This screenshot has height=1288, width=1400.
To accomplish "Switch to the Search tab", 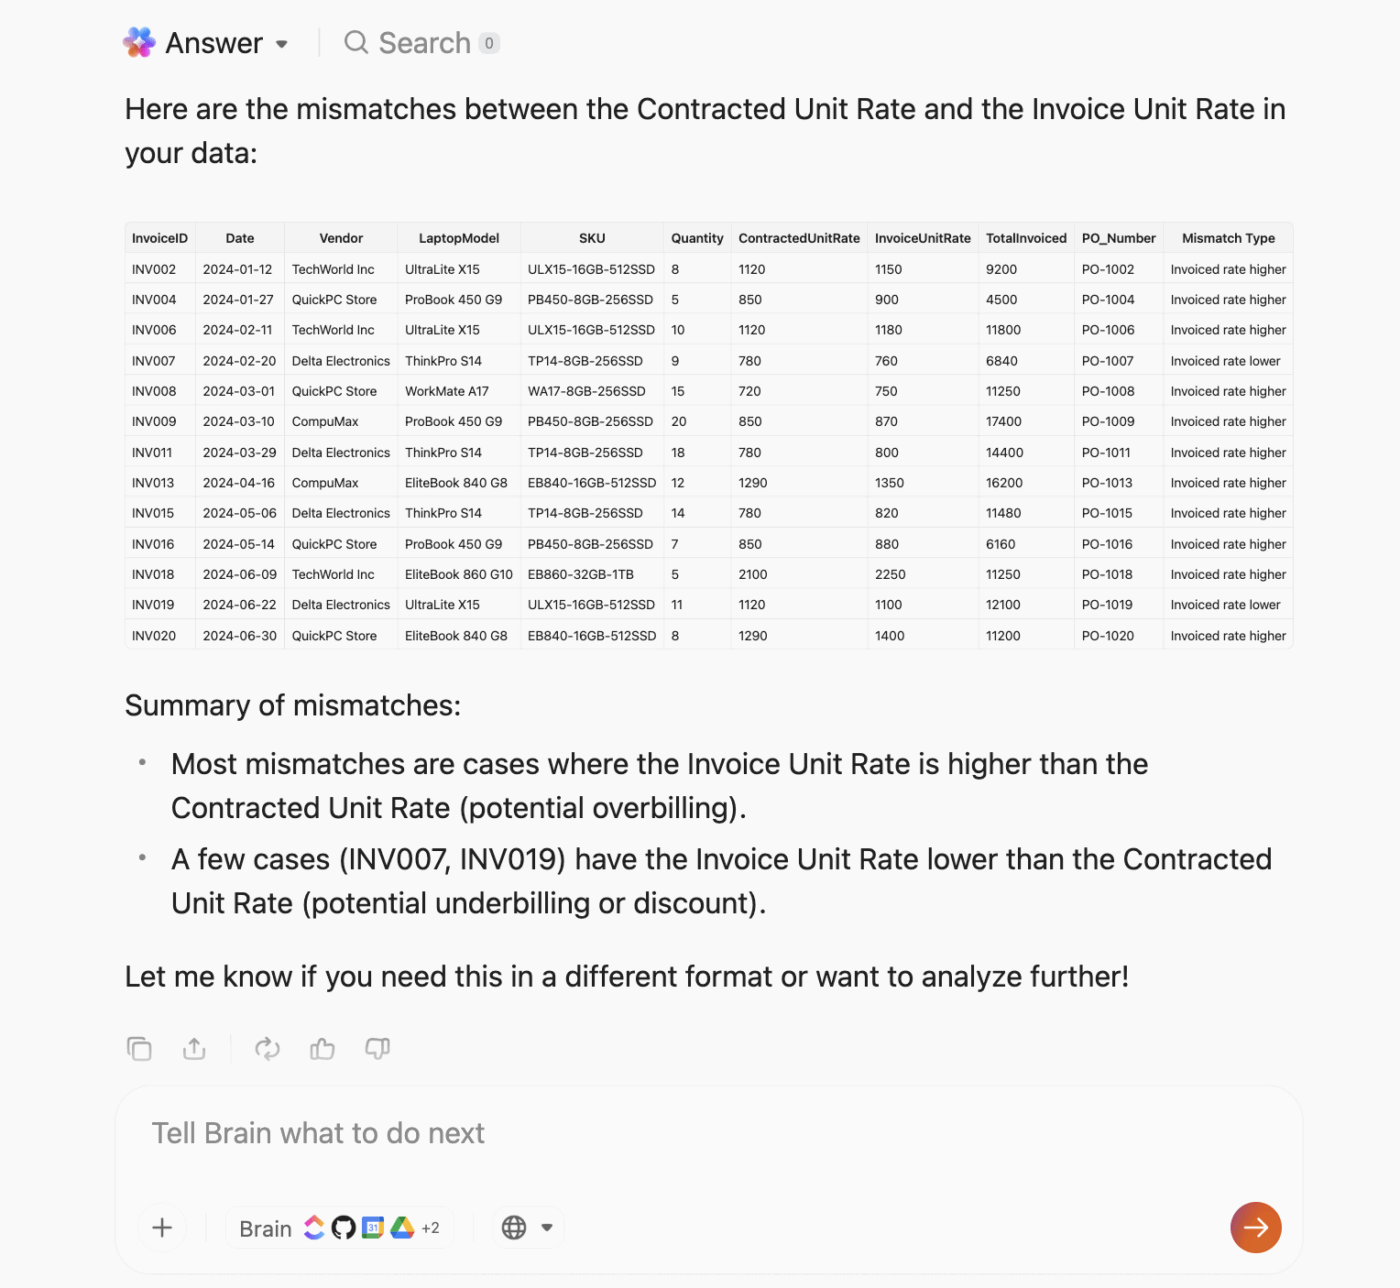I will (x=422, y=43).
